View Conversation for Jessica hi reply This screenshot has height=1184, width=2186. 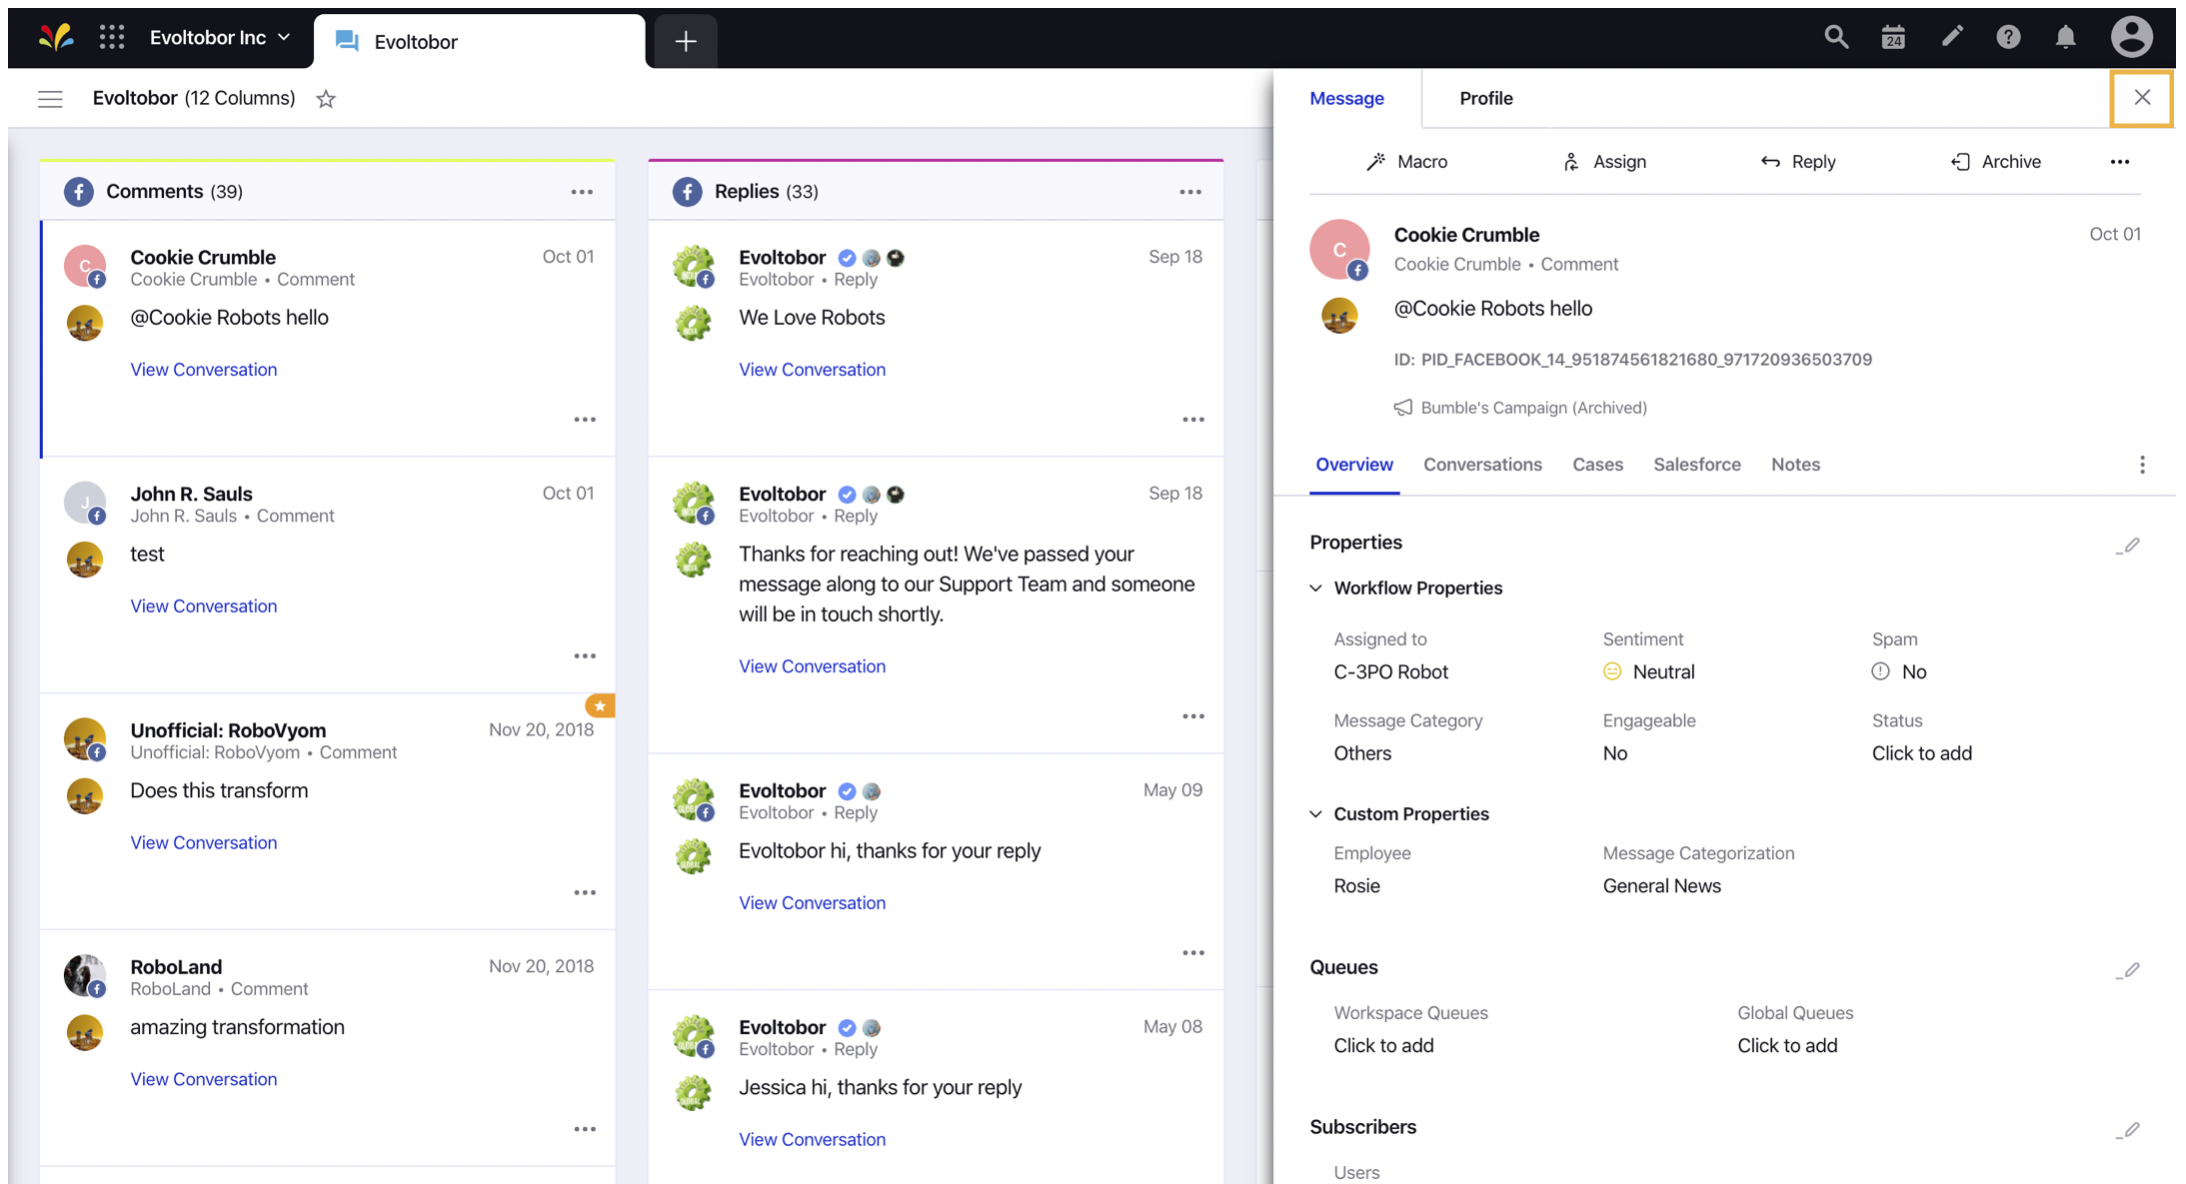[812, 1139]
